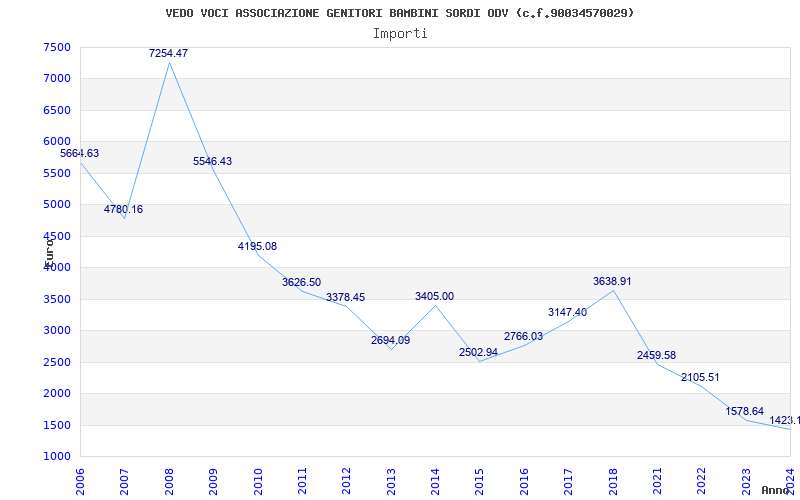Click the data label 3147.40
Screen dimensions: 800x500
567,312
